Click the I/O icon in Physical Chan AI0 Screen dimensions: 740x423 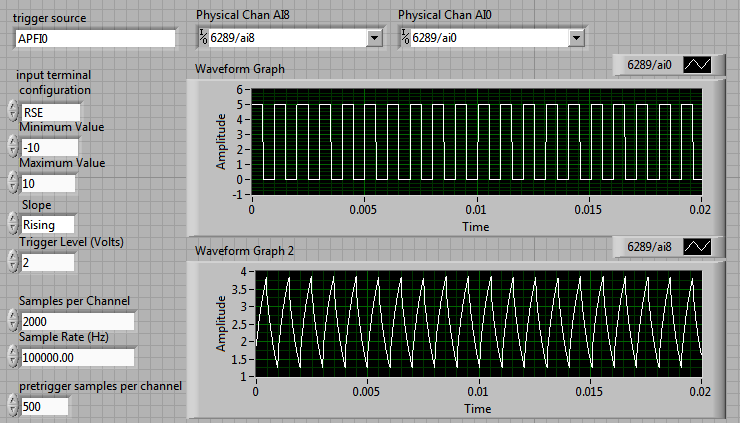[x=405, y=37]
